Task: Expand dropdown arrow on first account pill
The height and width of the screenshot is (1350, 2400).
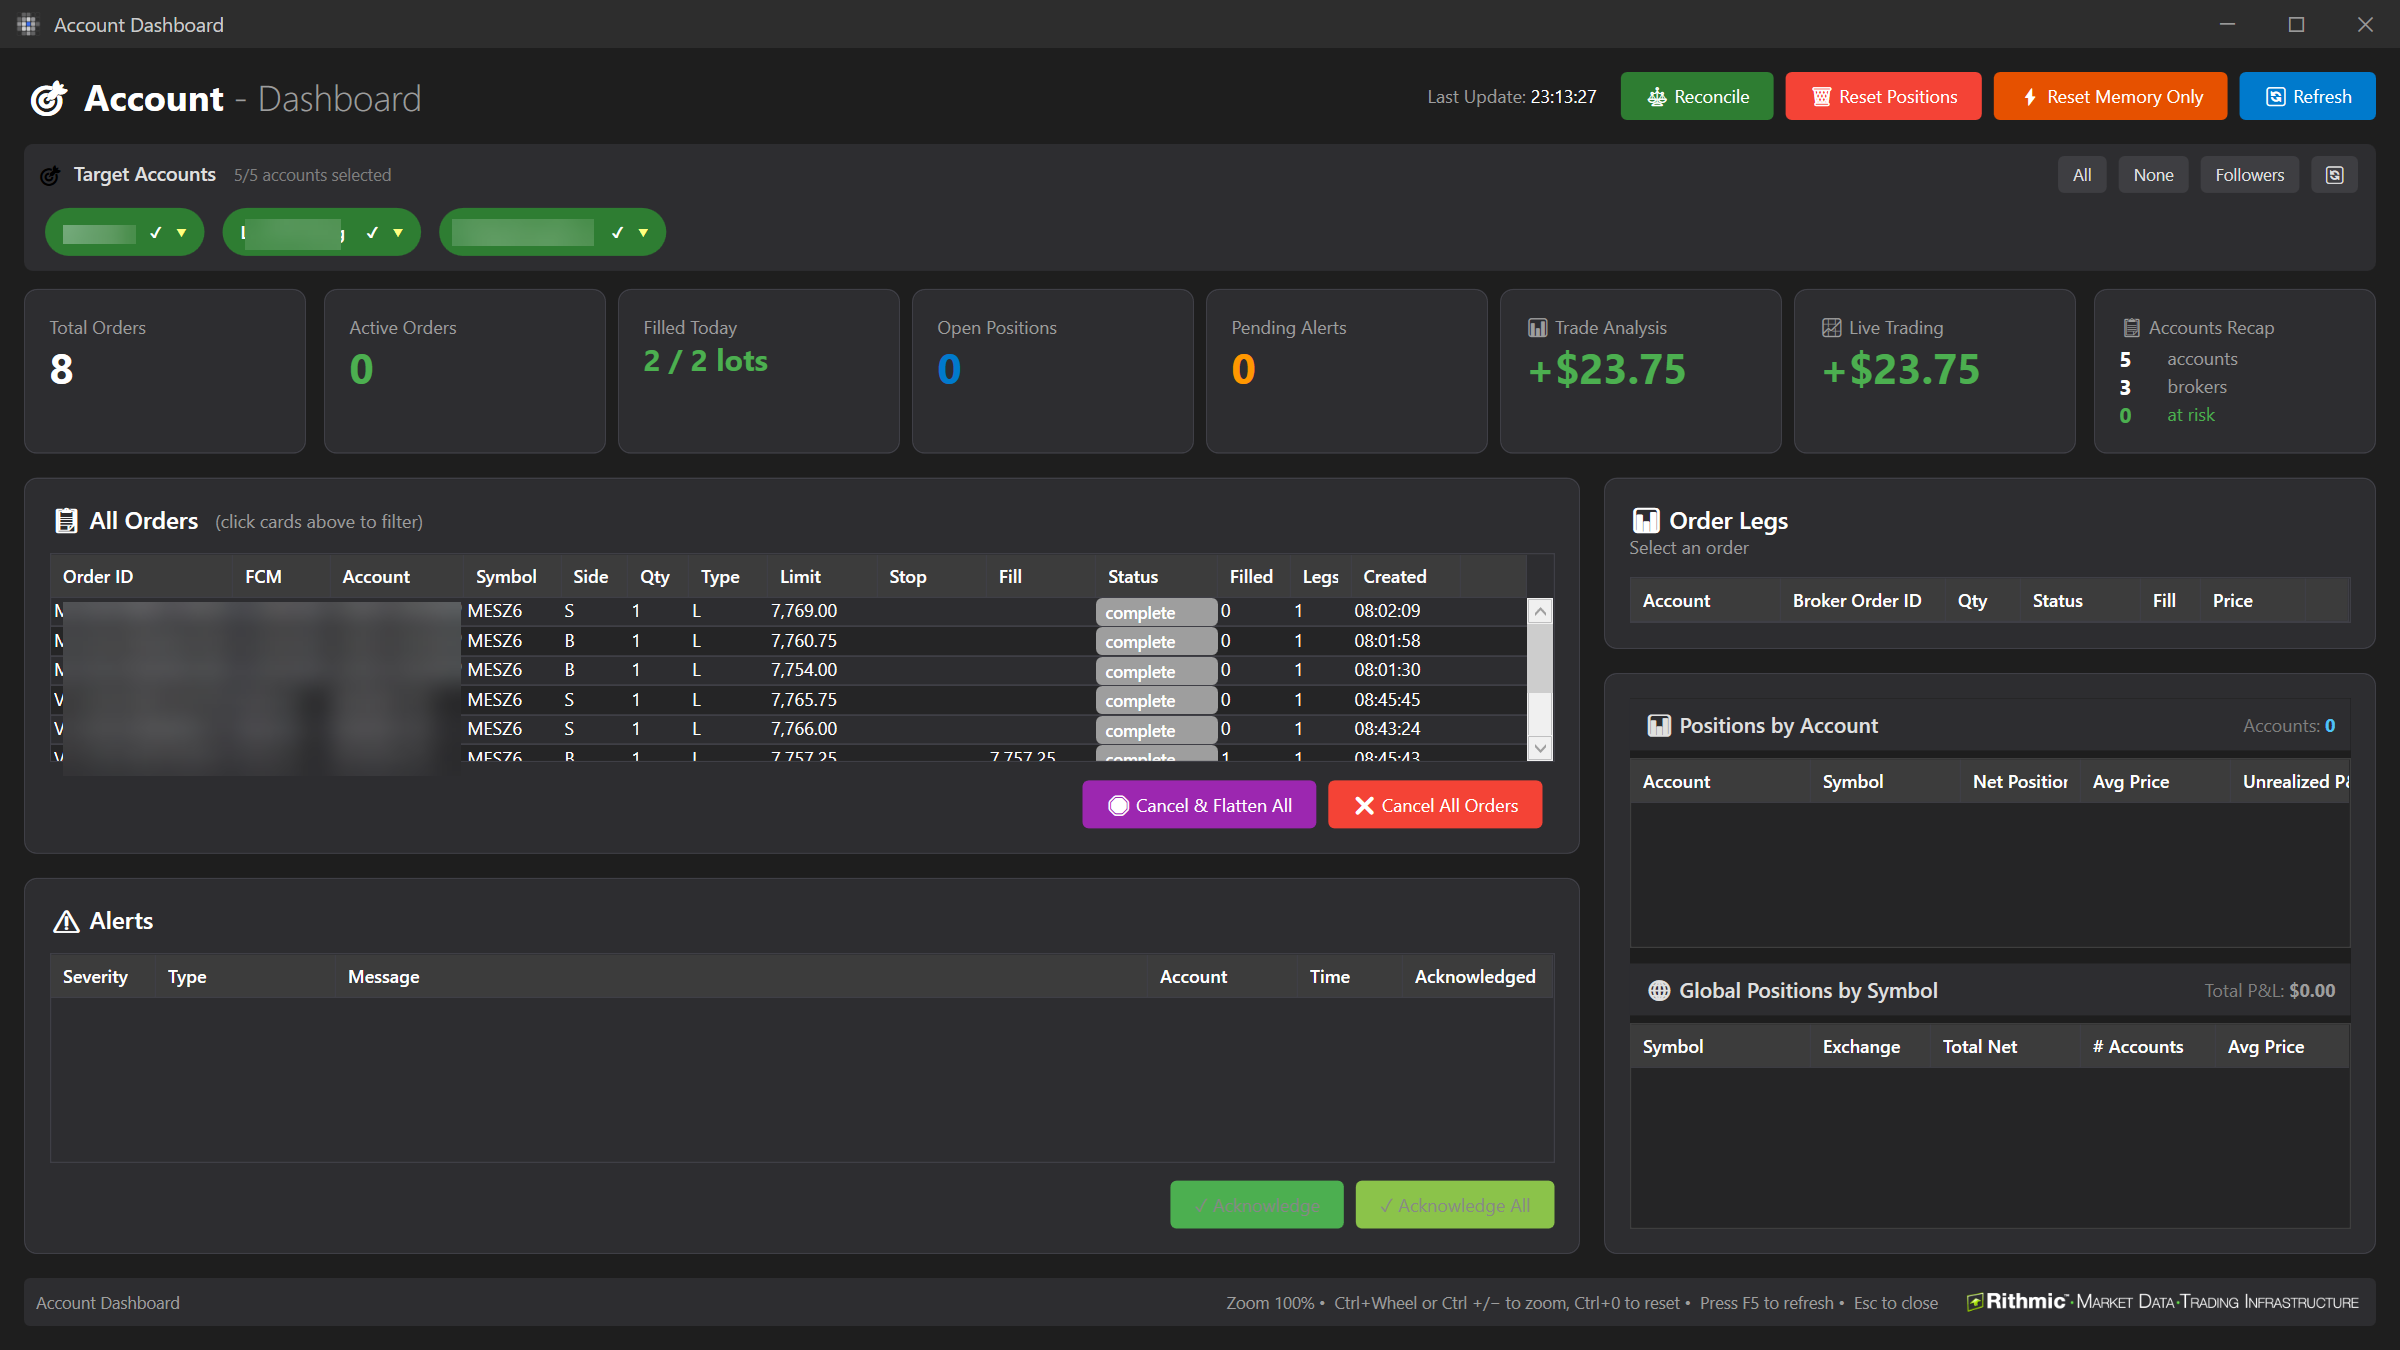Action: 181,233
